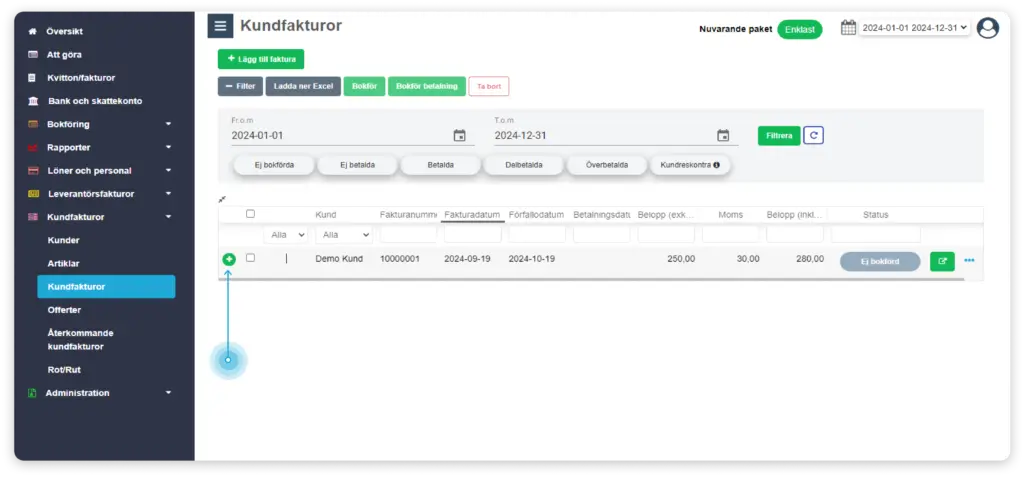Viewport: 1024px width, 477px height.
Task: Toggle the select-all checkbox in table header
Action: pos(250,214)
